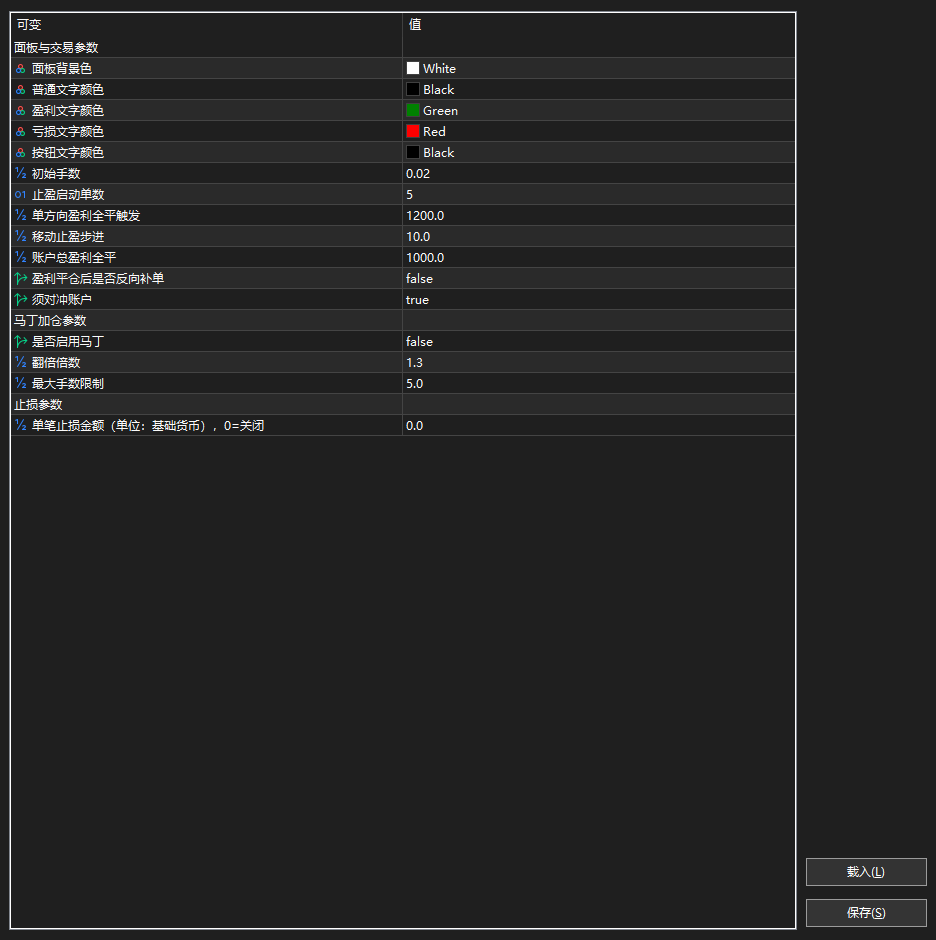This screenshot has width=936, height=940.
Task: Click the bool icon beside 须对冲账户
Action: point(20,300)
